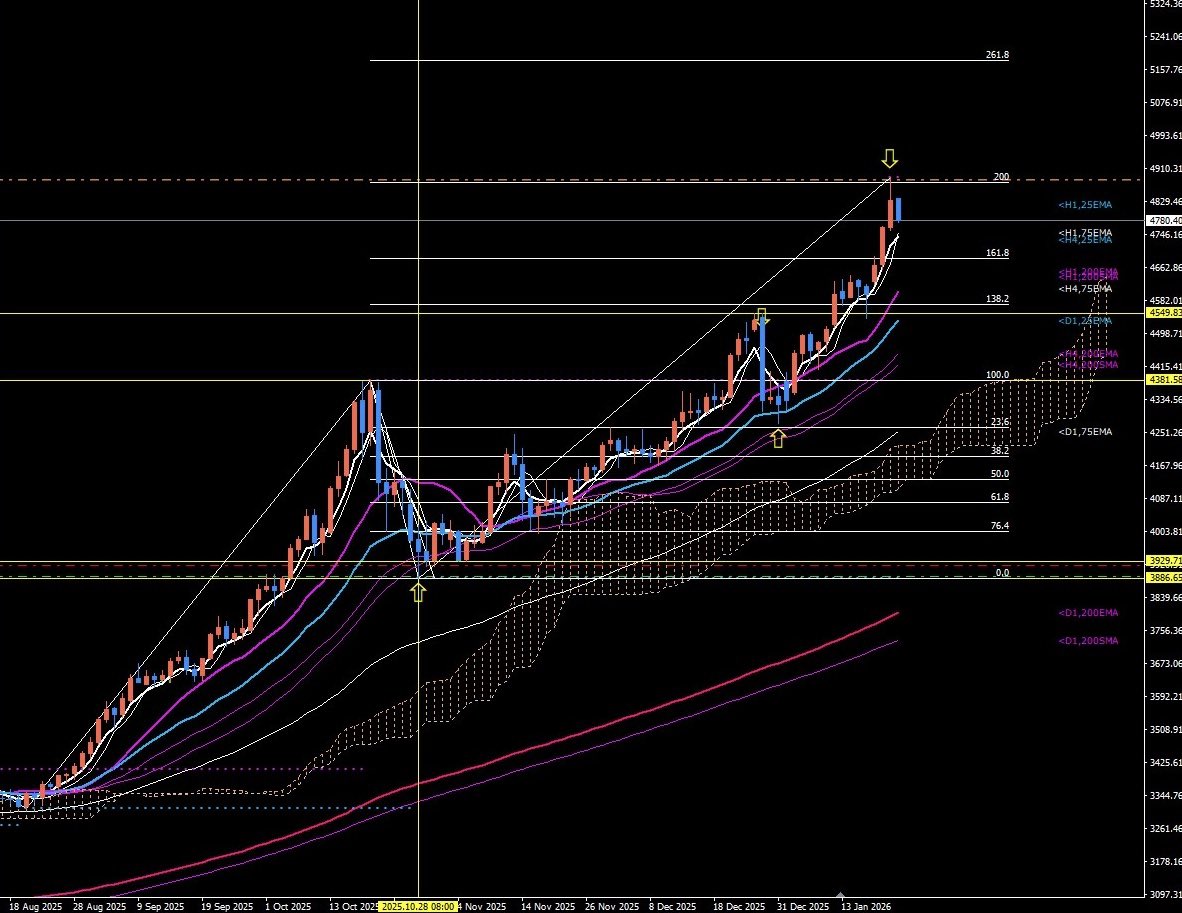Click the Fibonacci 76.4 level label
The height and width of the screenshot is (913, 1182).
(x=1000, y=526)
